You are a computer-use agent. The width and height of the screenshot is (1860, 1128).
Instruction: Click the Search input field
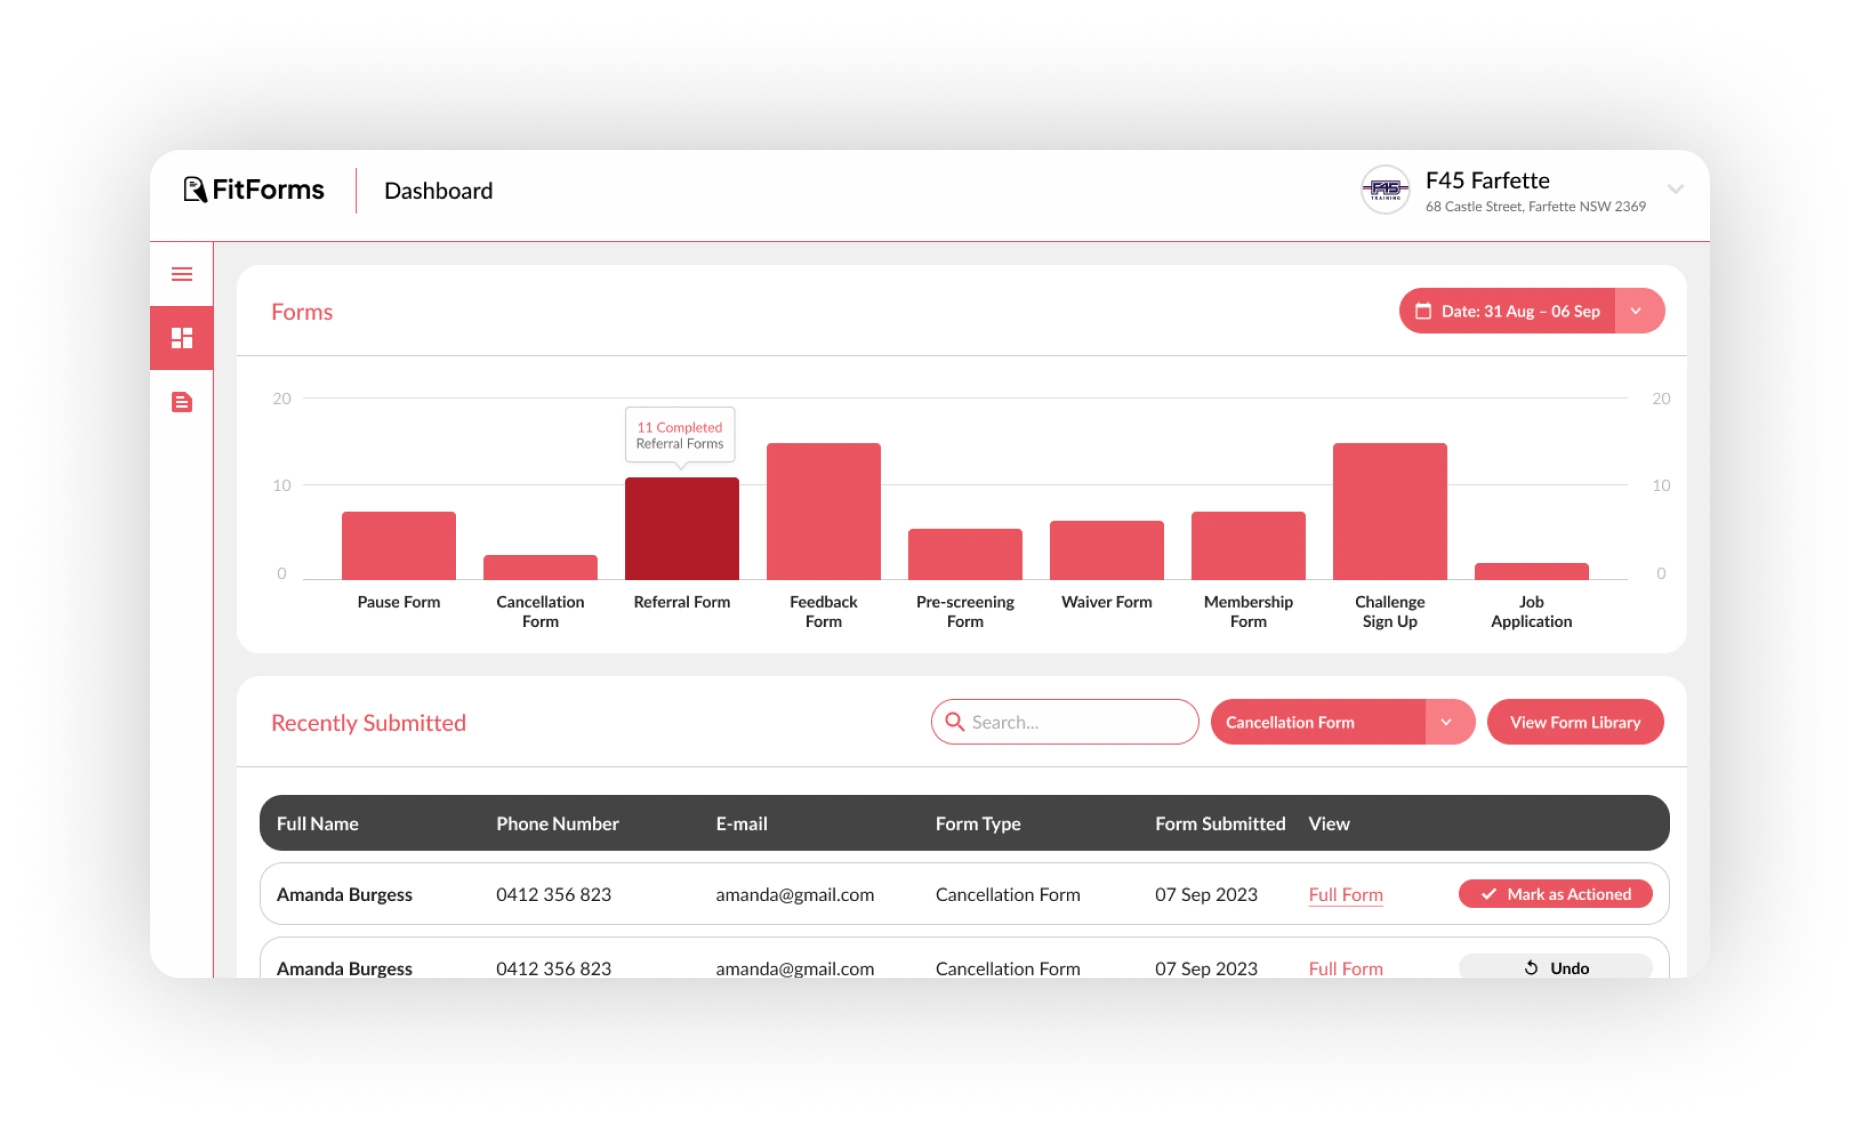tap(1065, 722)
